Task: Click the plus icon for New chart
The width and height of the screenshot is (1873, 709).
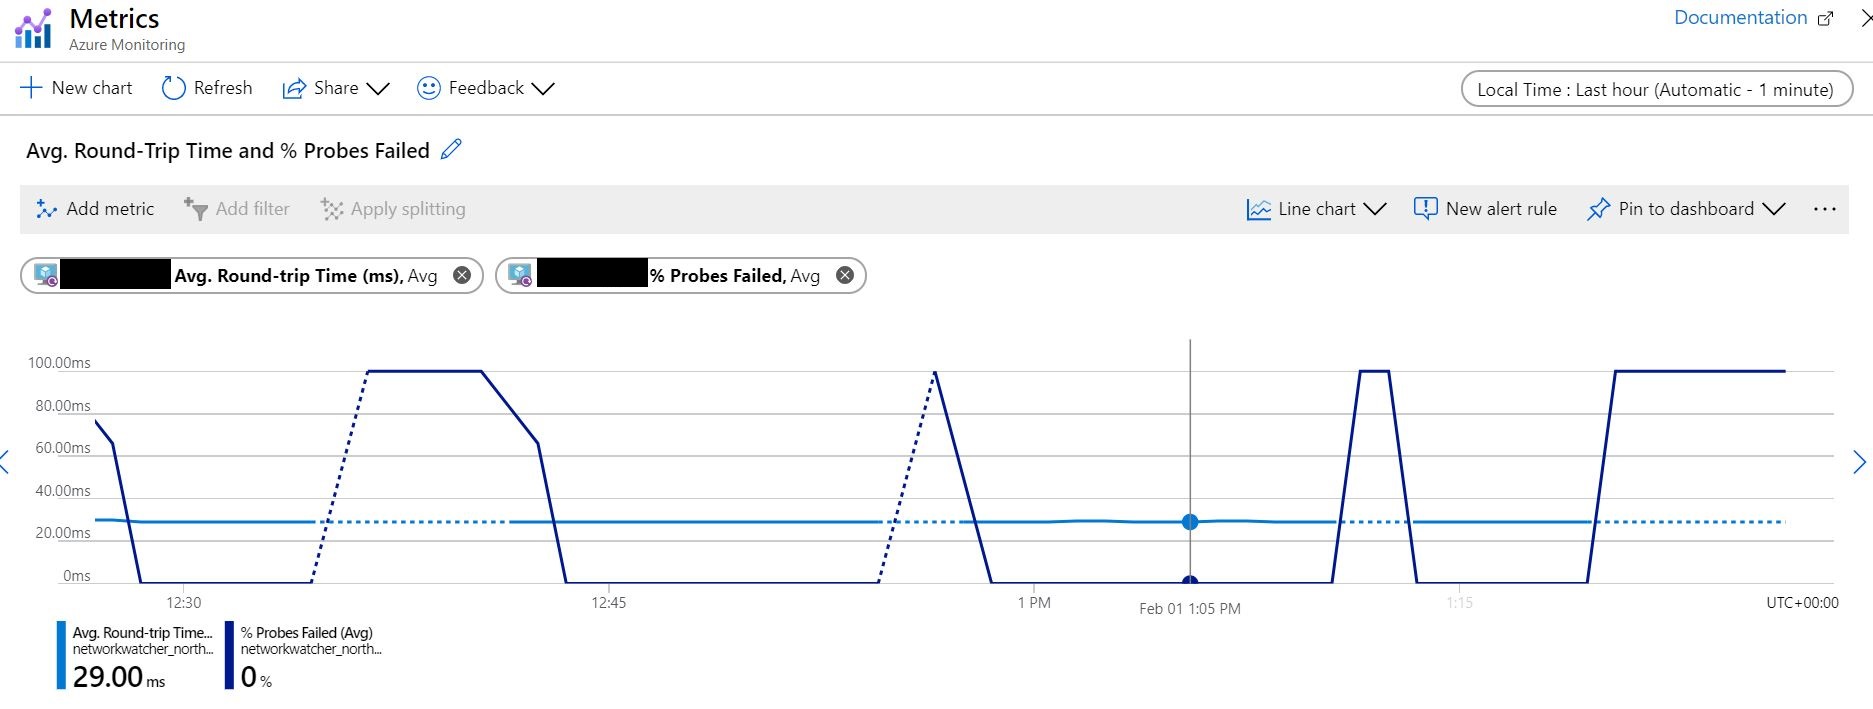Action: click(x=31, y=88)
